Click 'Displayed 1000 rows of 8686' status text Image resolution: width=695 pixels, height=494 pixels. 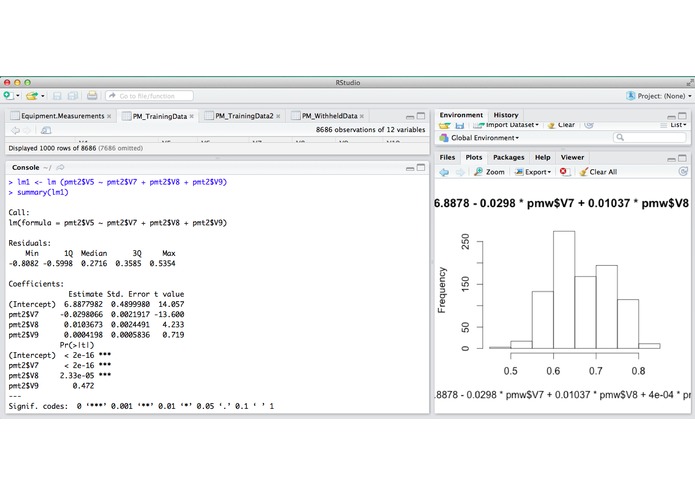tap(76, 148)
